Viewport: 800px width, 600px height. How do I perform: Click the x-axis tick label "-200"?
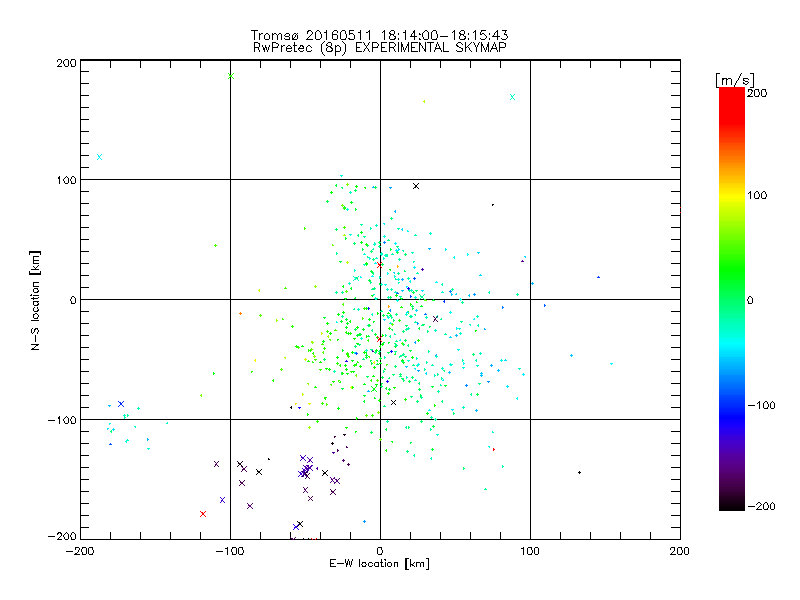(x=80, y=551)
